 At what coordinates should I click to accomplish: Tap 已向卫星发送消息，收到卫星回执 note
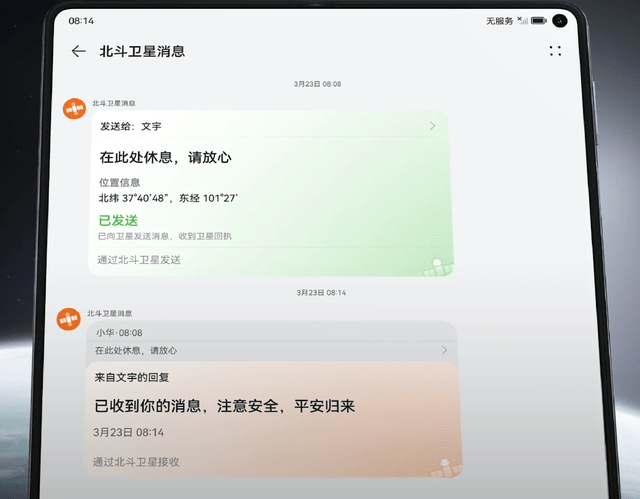pos(164,236)
